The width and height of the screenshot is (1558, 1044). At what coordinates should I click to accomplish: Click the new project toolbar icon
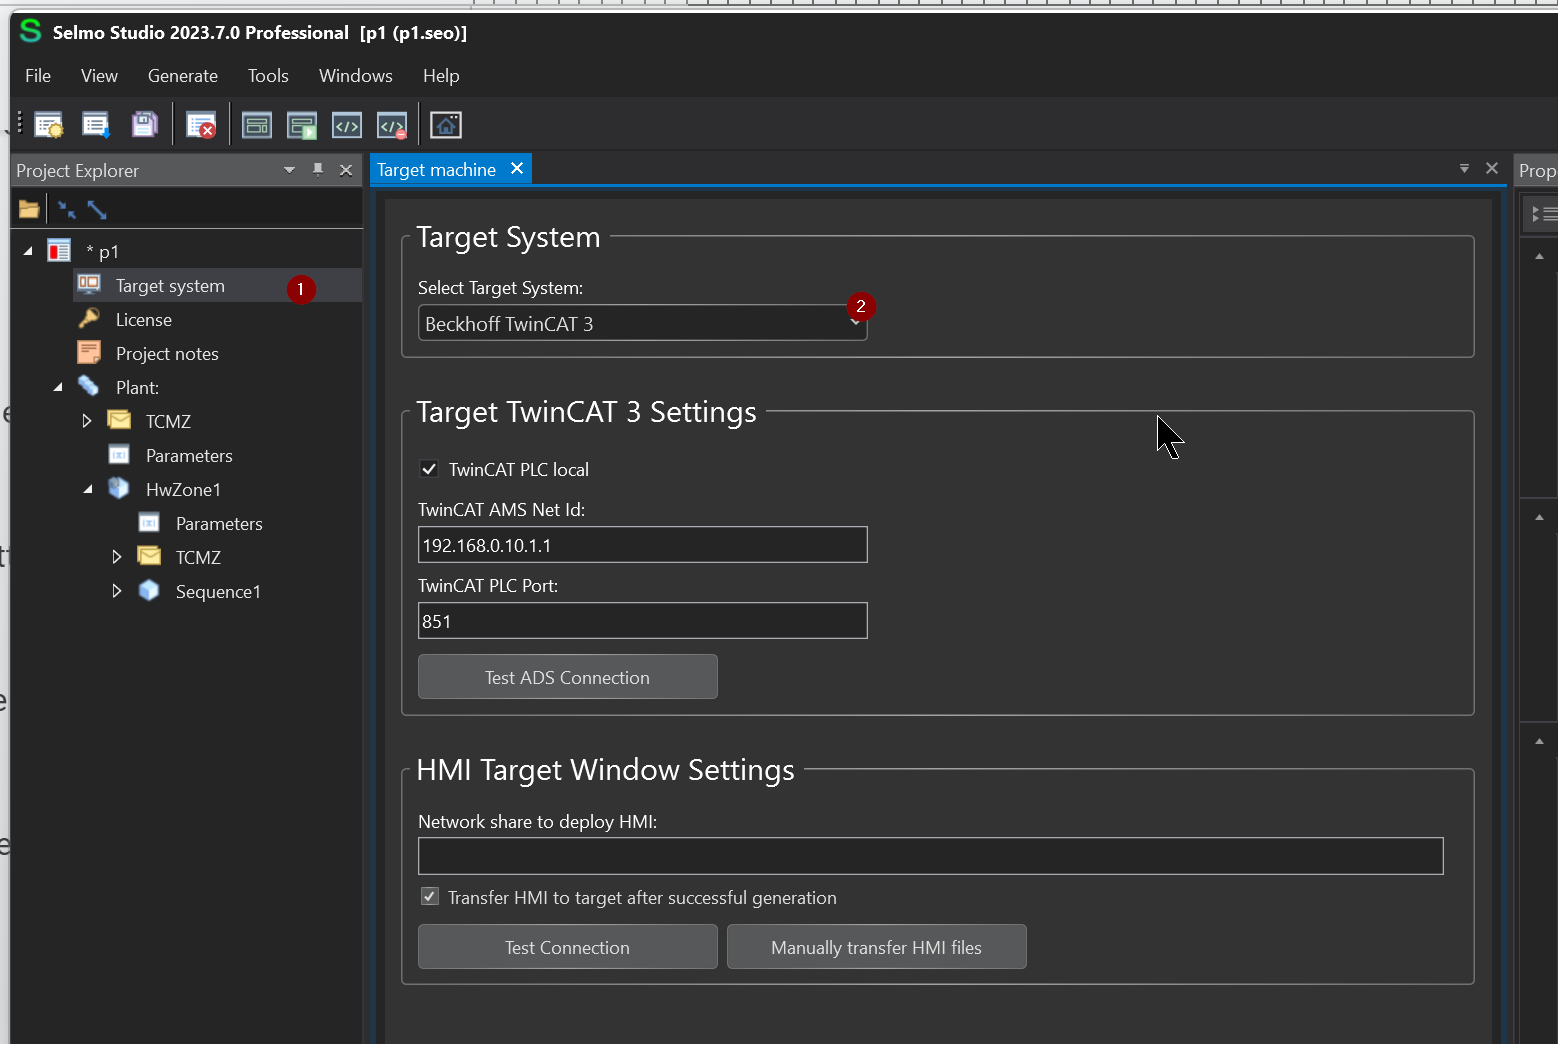coord(48,125)
